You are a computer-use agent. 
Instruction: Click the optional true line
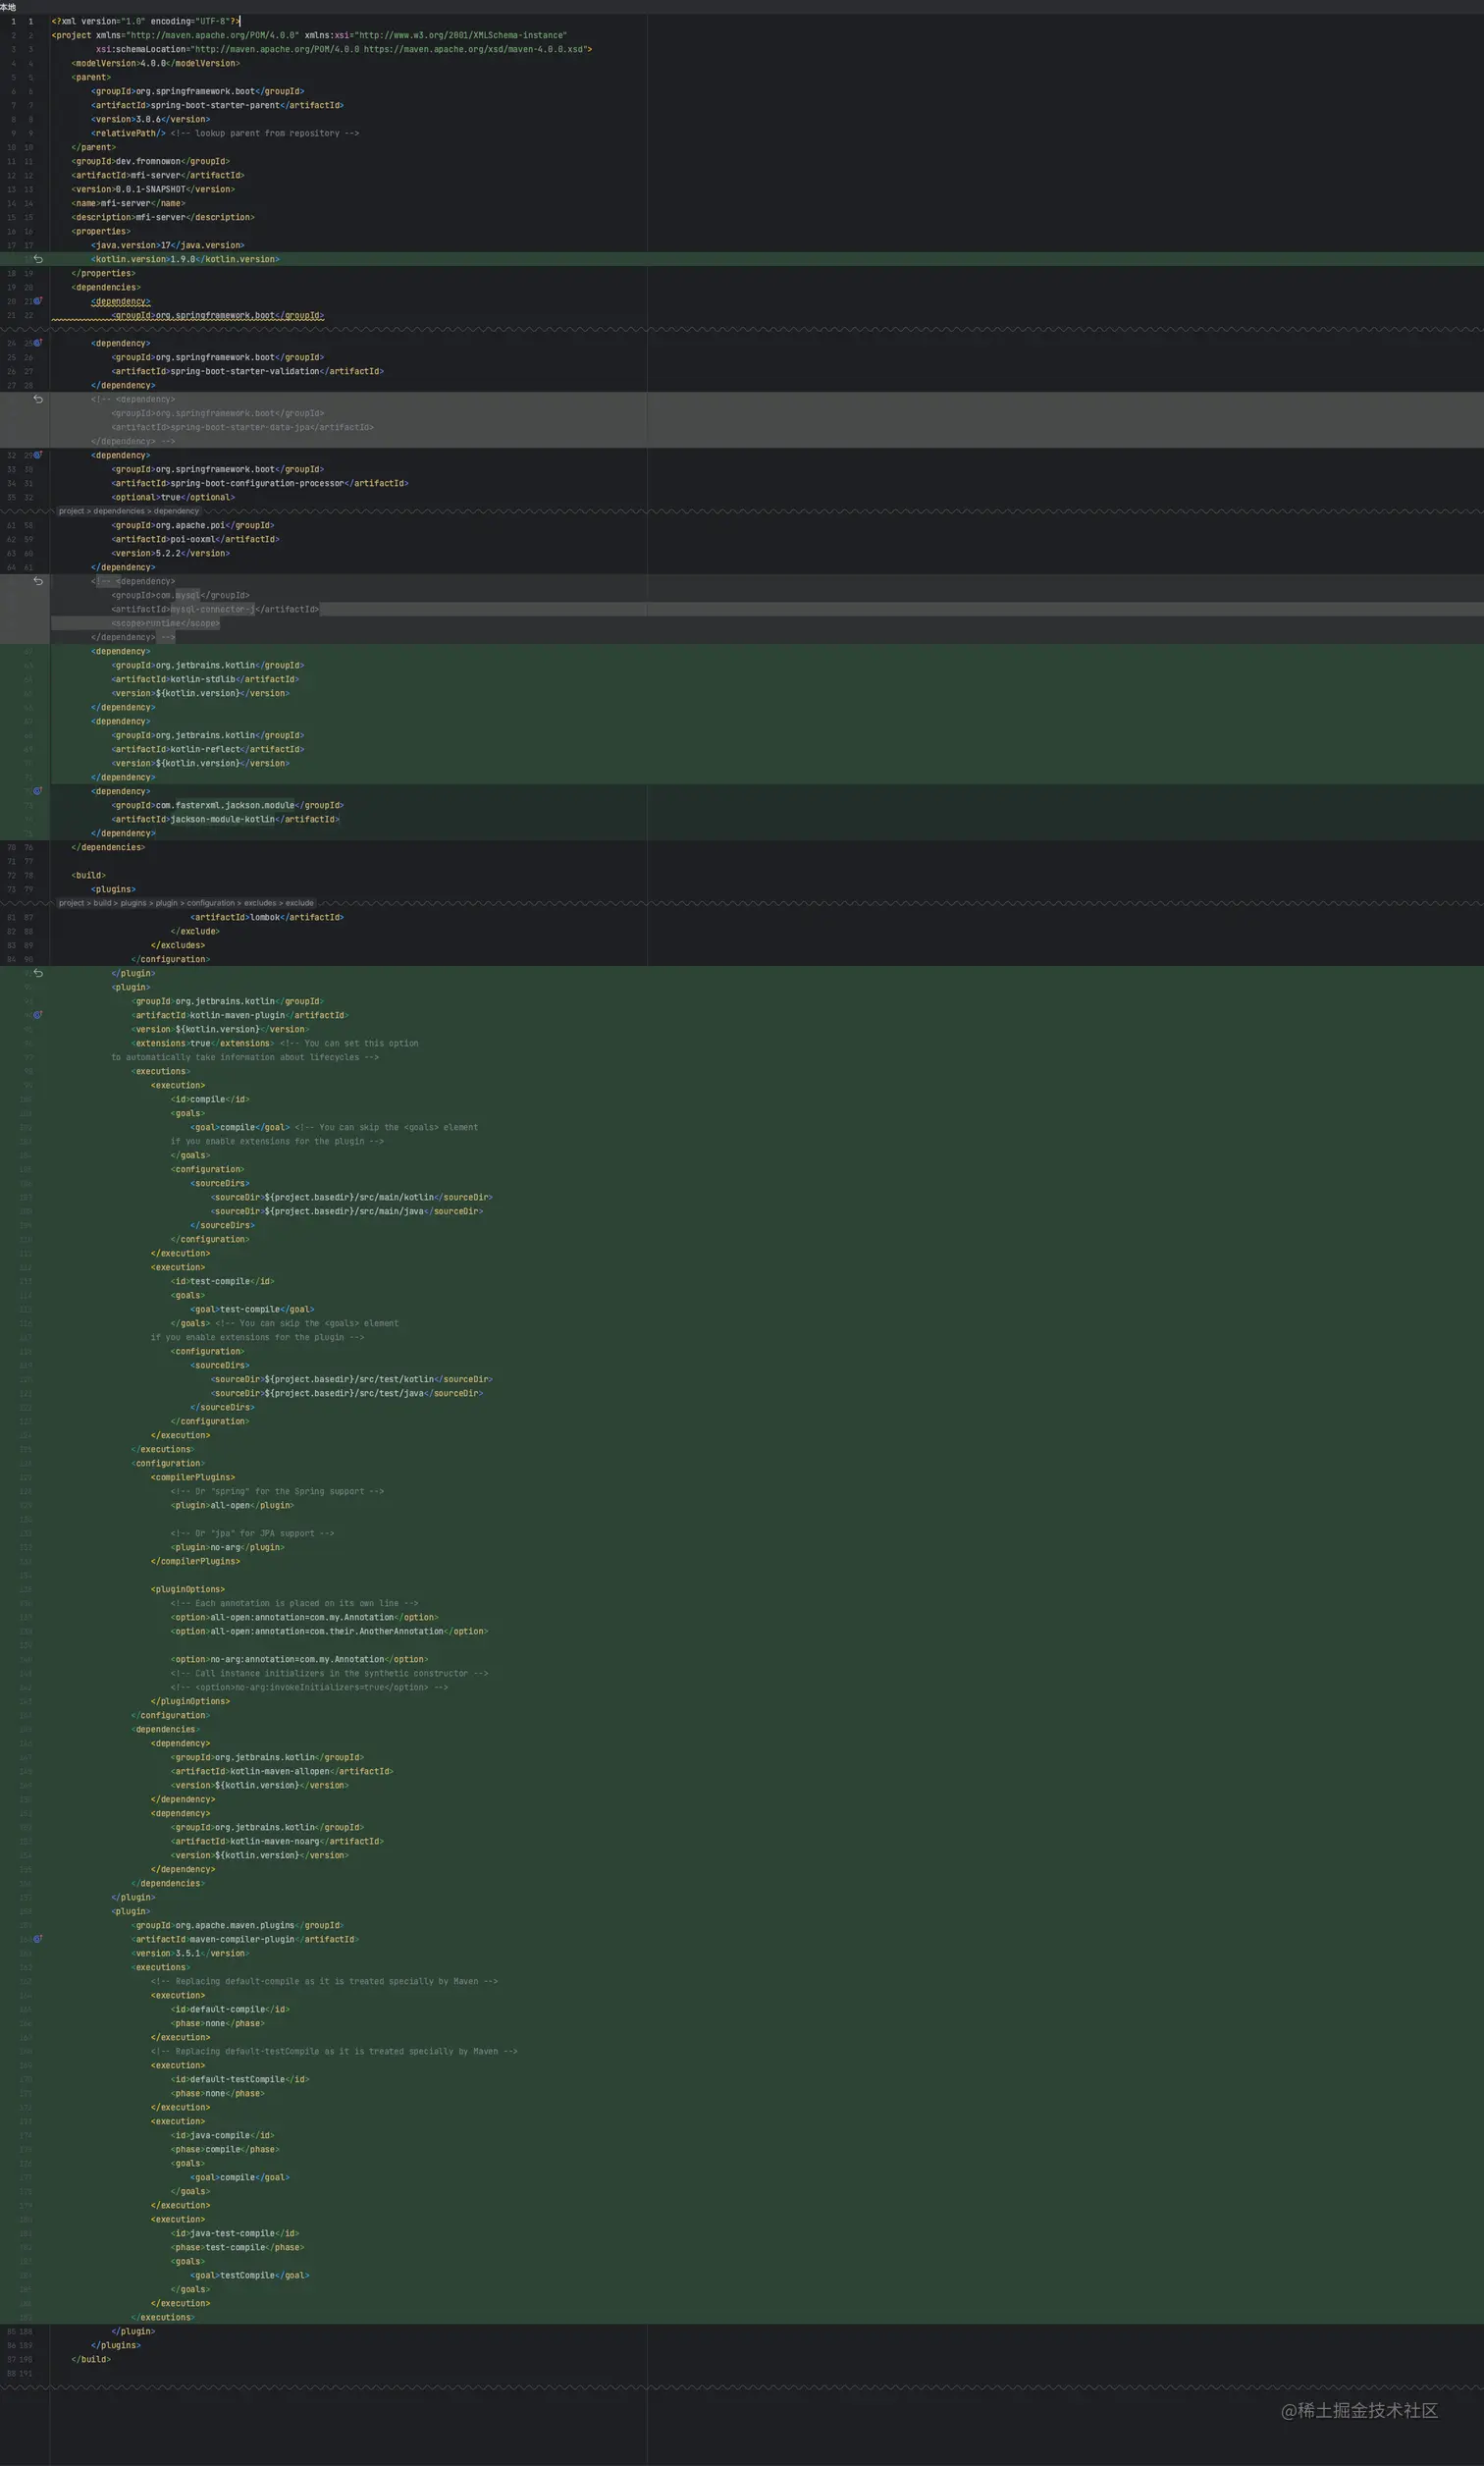coord(173,497)
